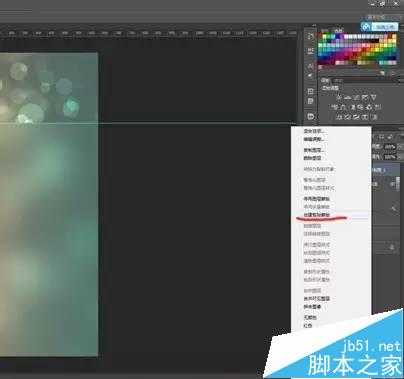Add an Invert adjustment layer

339,117
